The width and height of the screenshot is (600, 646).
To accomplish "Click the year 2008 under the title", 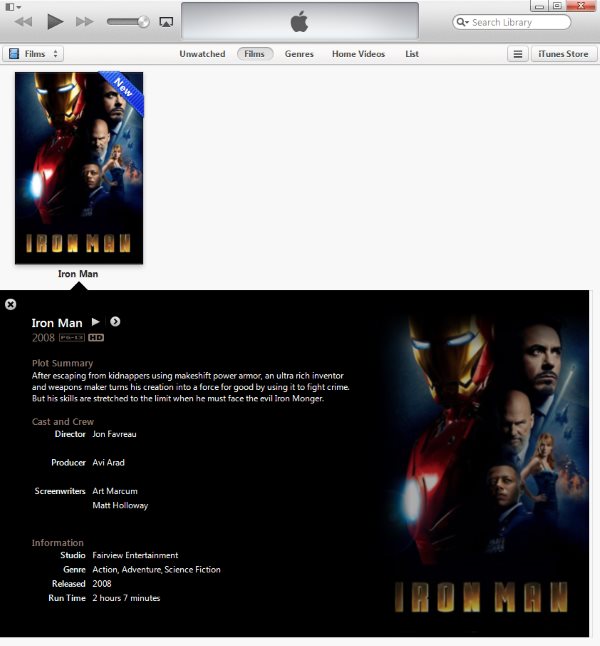I will pos(43,338).
